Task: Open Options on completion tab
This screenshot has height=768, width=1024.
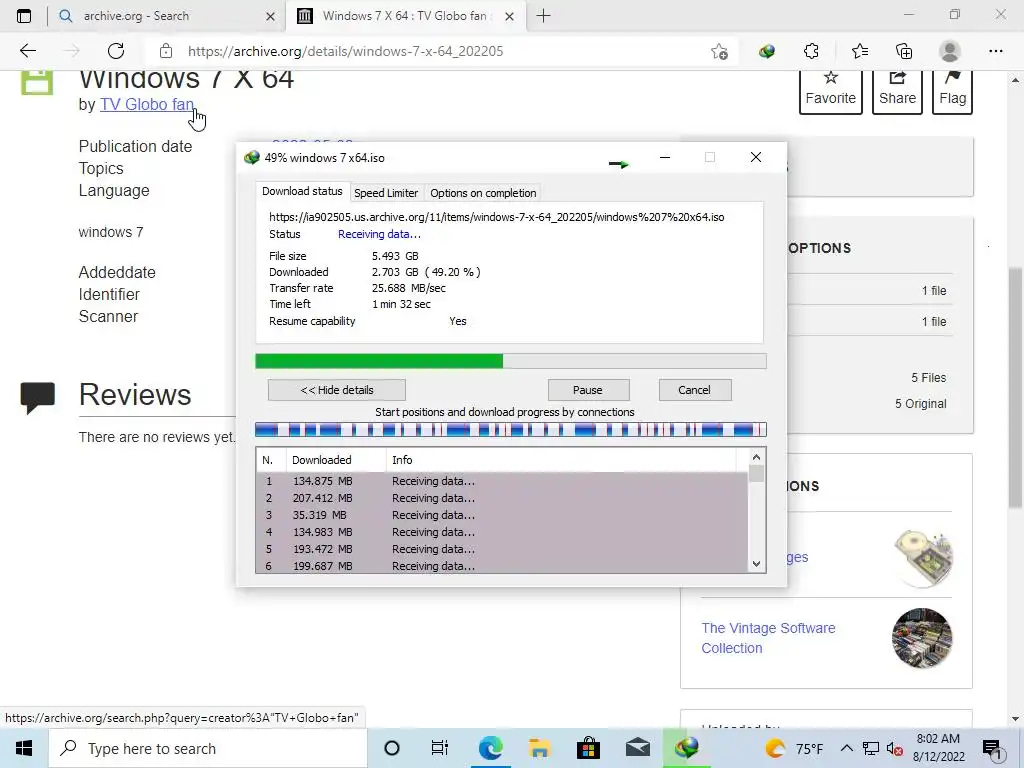Action: pos(483,193)
